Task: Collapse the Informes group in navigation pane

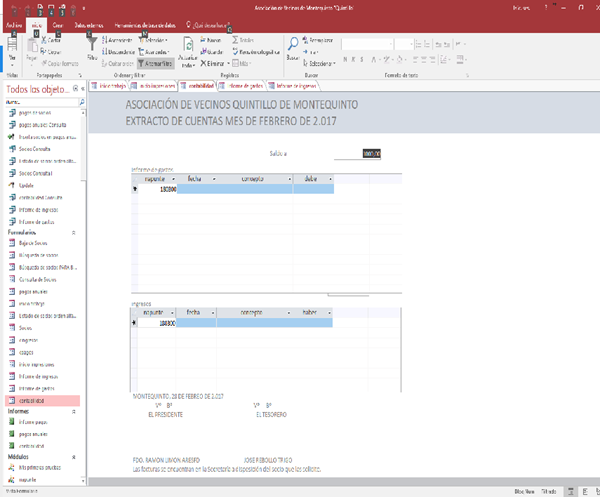Action: 74,411
